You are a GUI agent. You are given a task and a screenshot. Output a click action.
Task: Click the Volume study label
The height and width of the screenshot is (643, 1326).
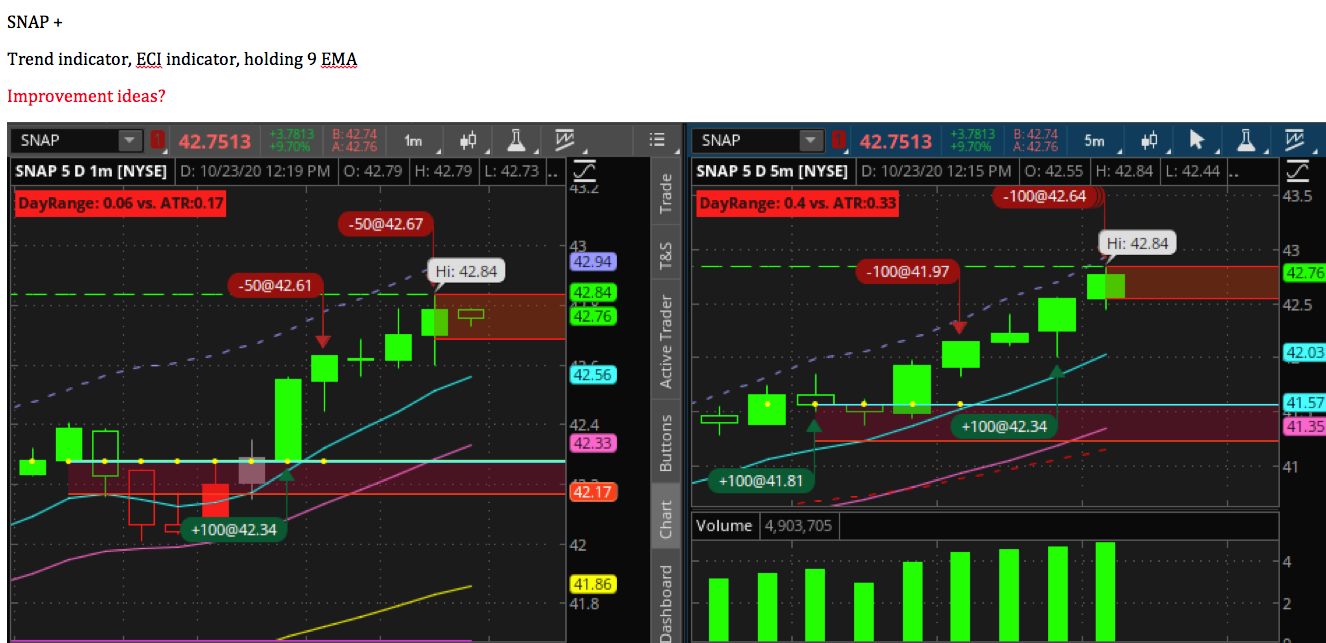725,526
